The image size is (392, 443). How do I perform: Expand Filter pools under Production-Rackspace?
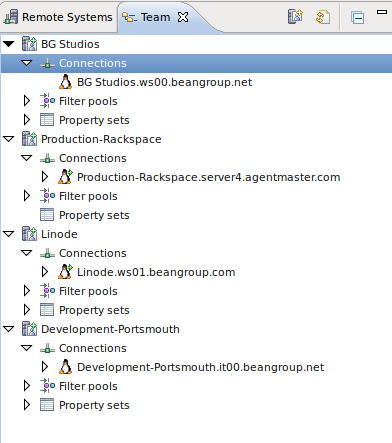click(x=27, y=196)
